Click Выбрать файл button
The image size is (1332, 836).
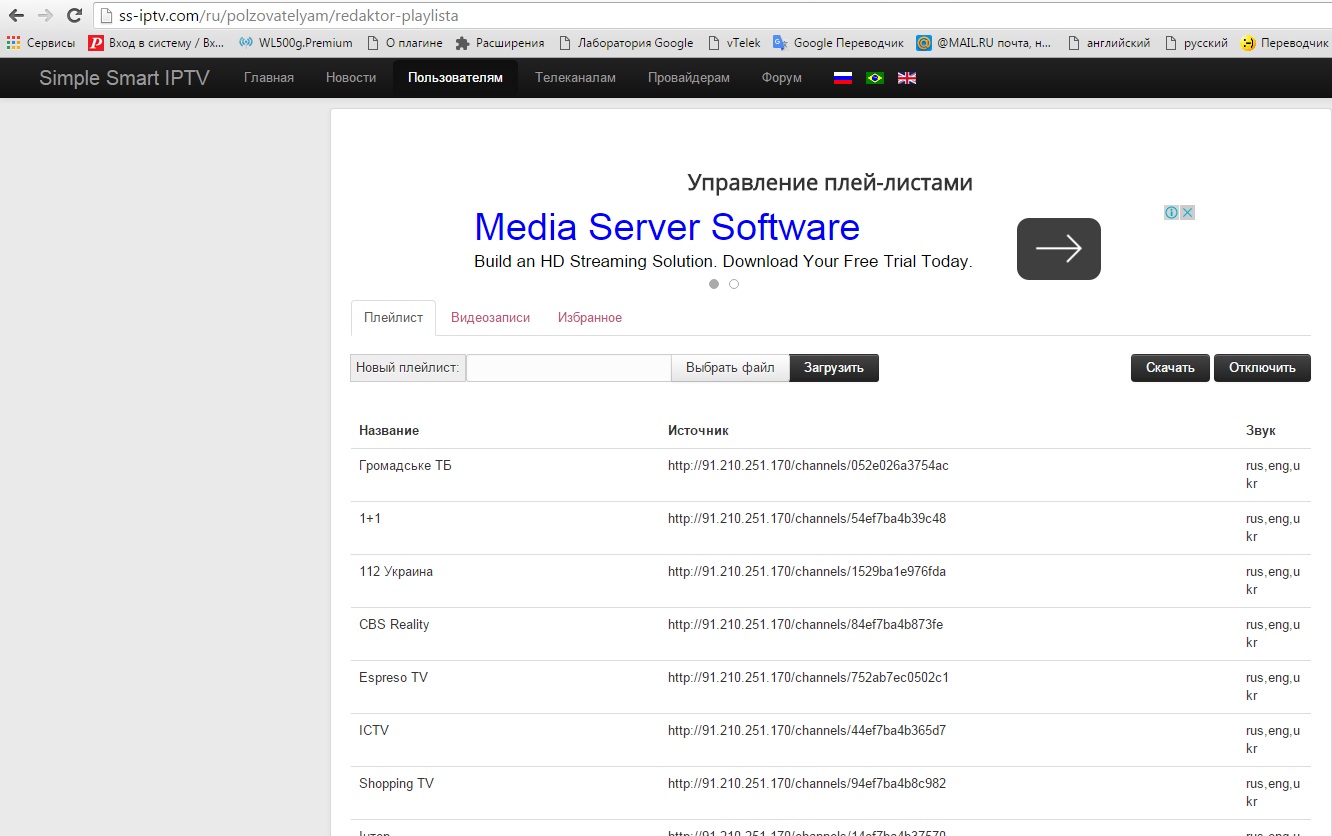click(730, 368)
